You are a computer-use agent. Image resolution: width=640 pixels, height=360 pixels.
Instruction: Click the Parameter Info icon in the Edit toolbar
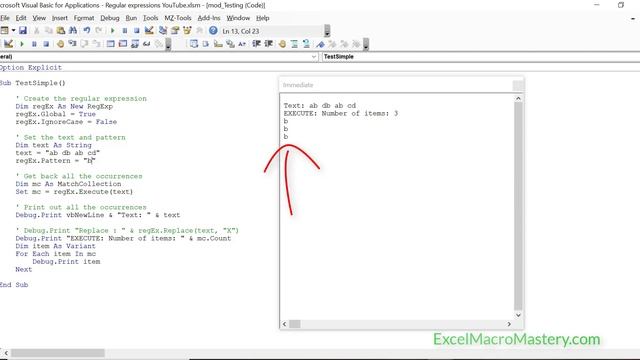(x=230, y=44)
